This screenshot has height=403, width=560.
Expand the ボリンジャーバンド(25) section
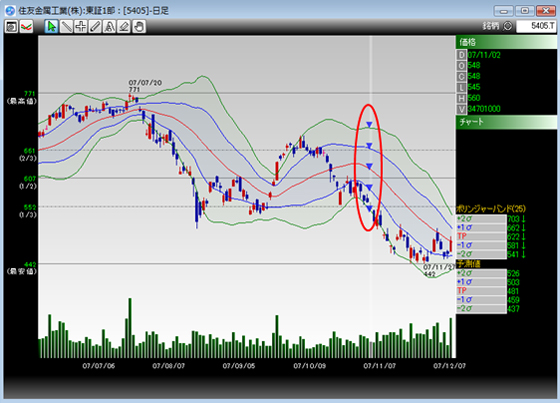491,209
